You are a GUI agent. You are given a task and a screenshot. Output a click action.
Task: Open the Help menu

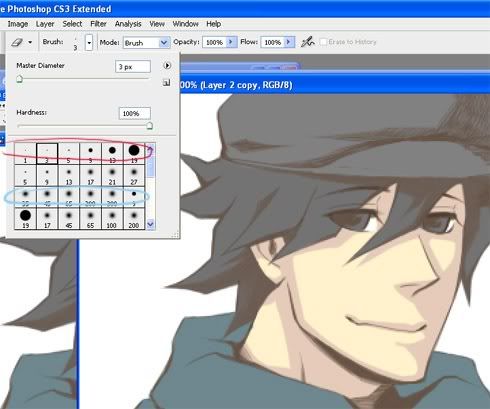pos(213,24)
